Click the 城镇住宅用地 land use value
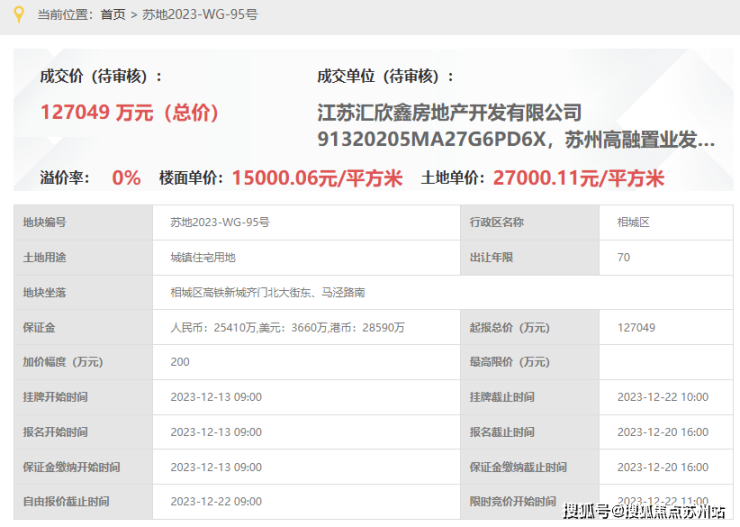The height and width of the screenshot is (527, 740). click(203, 257)
